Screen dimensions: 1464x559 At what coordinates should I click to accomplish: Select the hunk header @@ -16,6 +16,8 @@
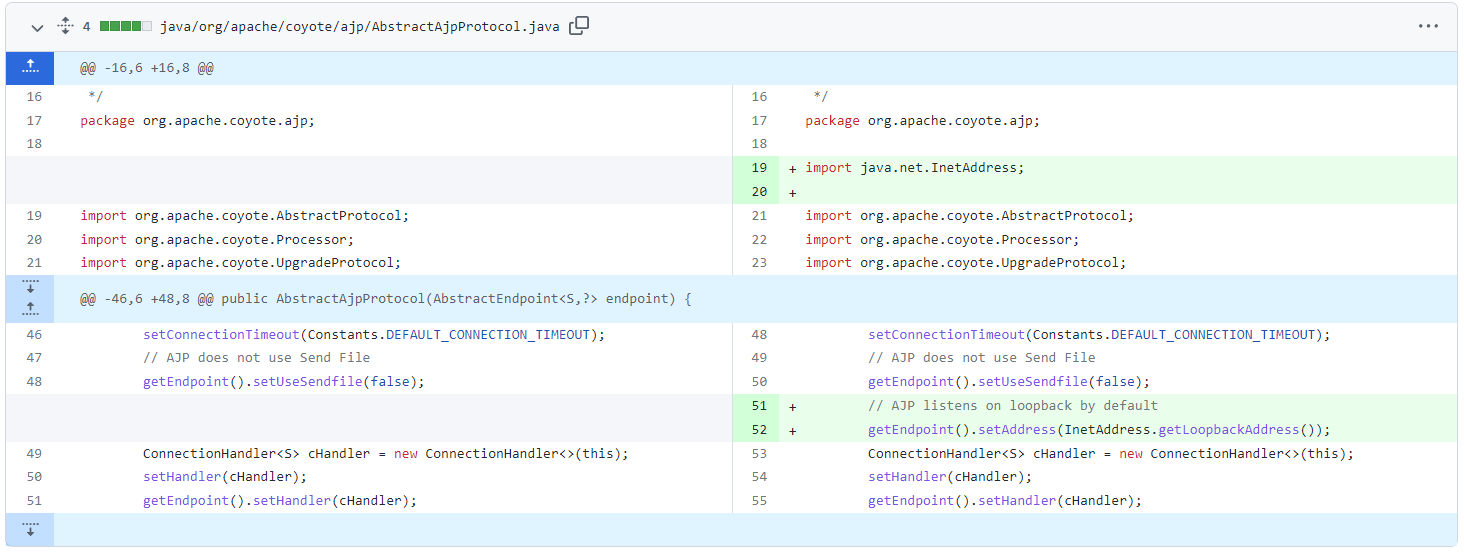pos(147,68)
